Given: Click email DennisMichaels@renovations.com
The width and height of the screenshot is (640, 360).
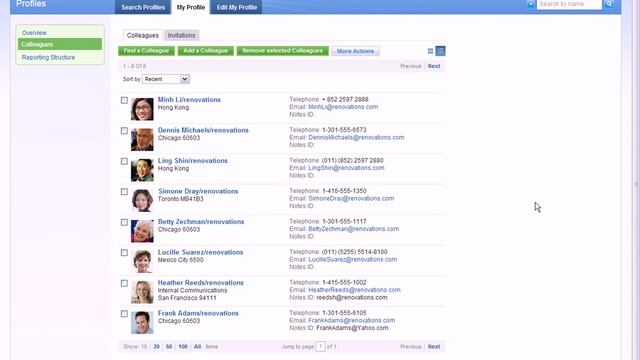Looking at the screenshot, I should click(356, 138).
